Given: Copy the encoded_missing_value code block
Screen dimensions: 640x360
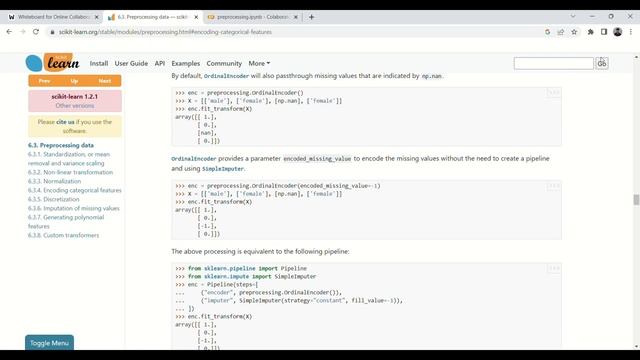Looking at the screenshot, I should pos(553,186).
